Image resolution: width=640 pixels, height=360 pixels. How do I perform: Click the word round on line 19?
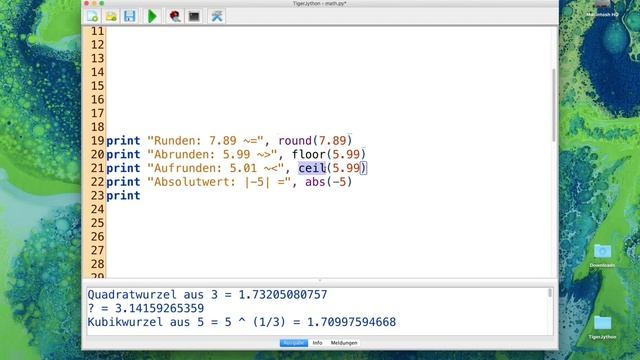click(295, 141)
